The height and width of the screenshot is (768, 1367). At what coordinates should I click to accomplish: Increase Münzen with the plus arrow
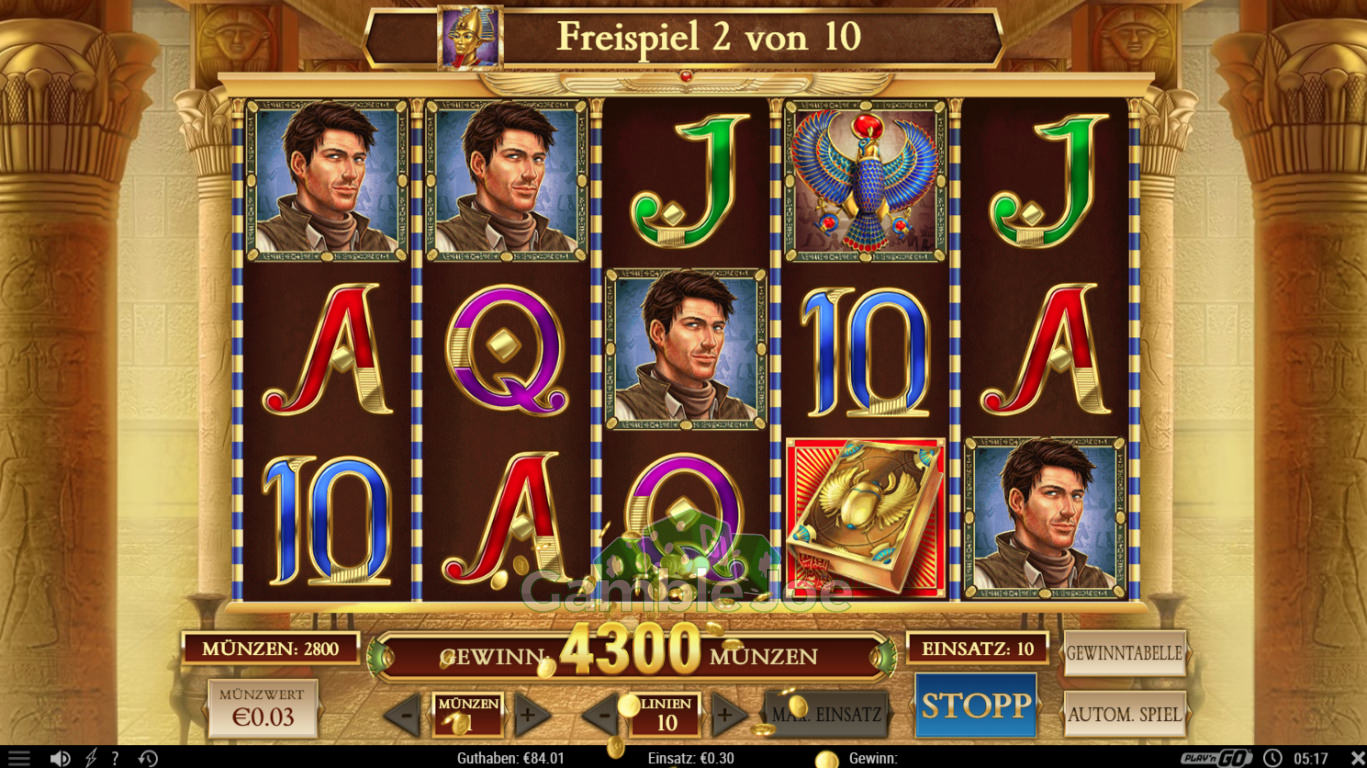[532, 715]
